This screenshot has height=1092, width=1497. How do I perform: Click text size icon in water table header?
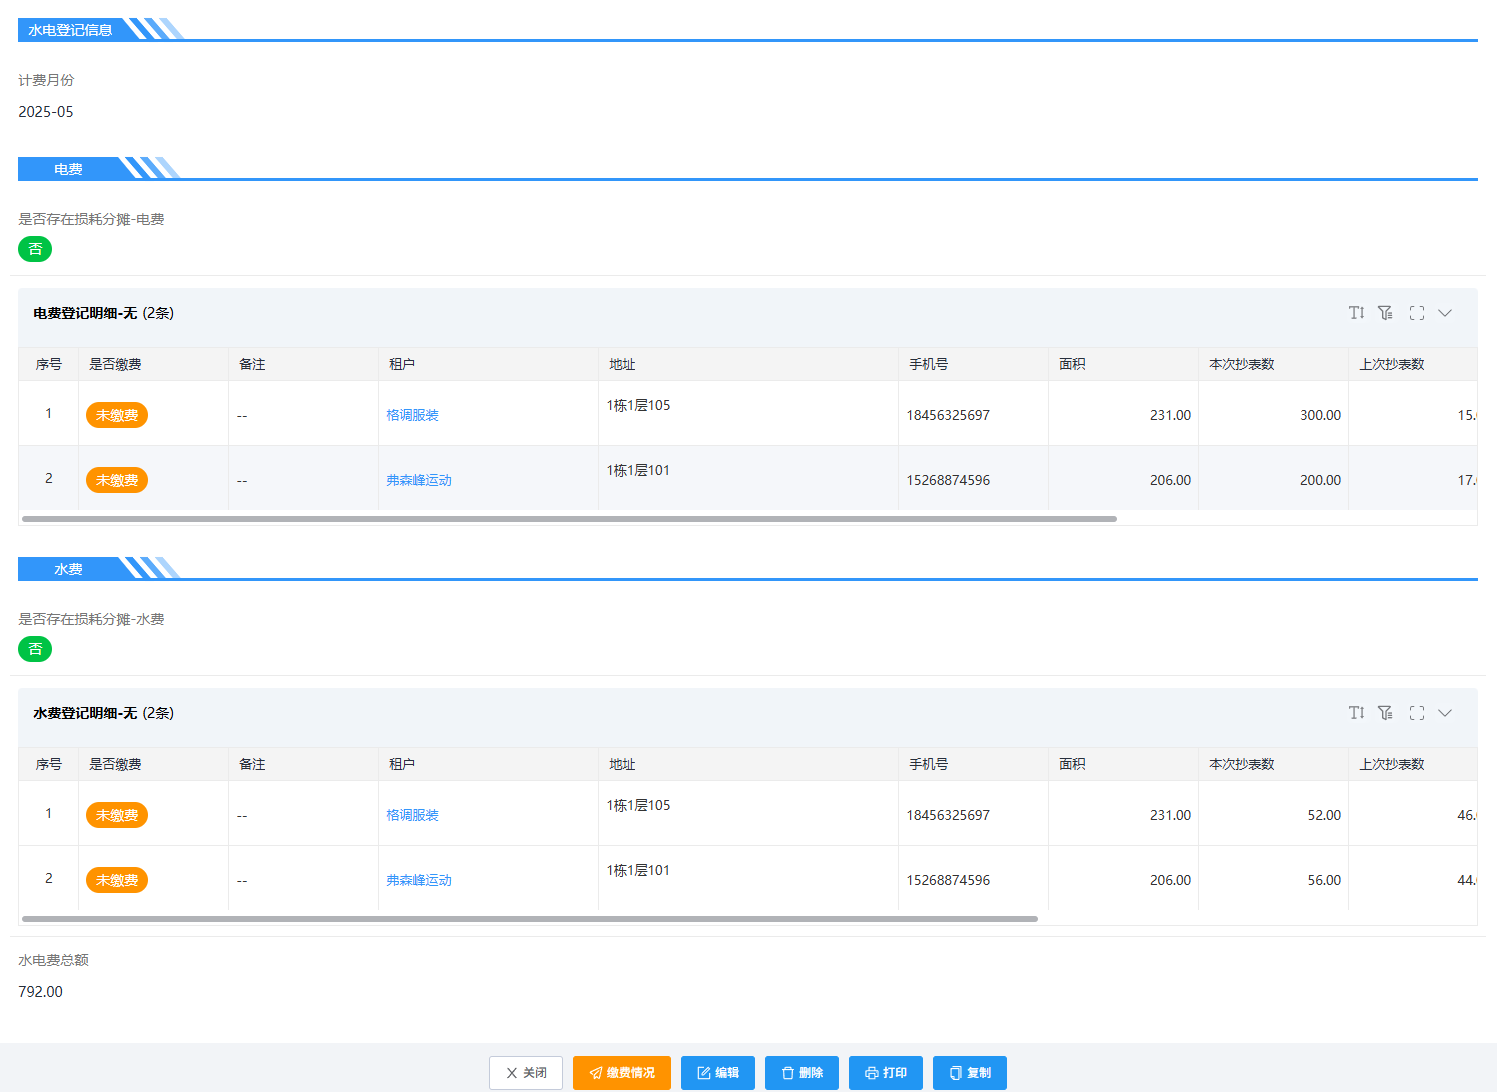pyautogui.click(x=1356, y=713)
